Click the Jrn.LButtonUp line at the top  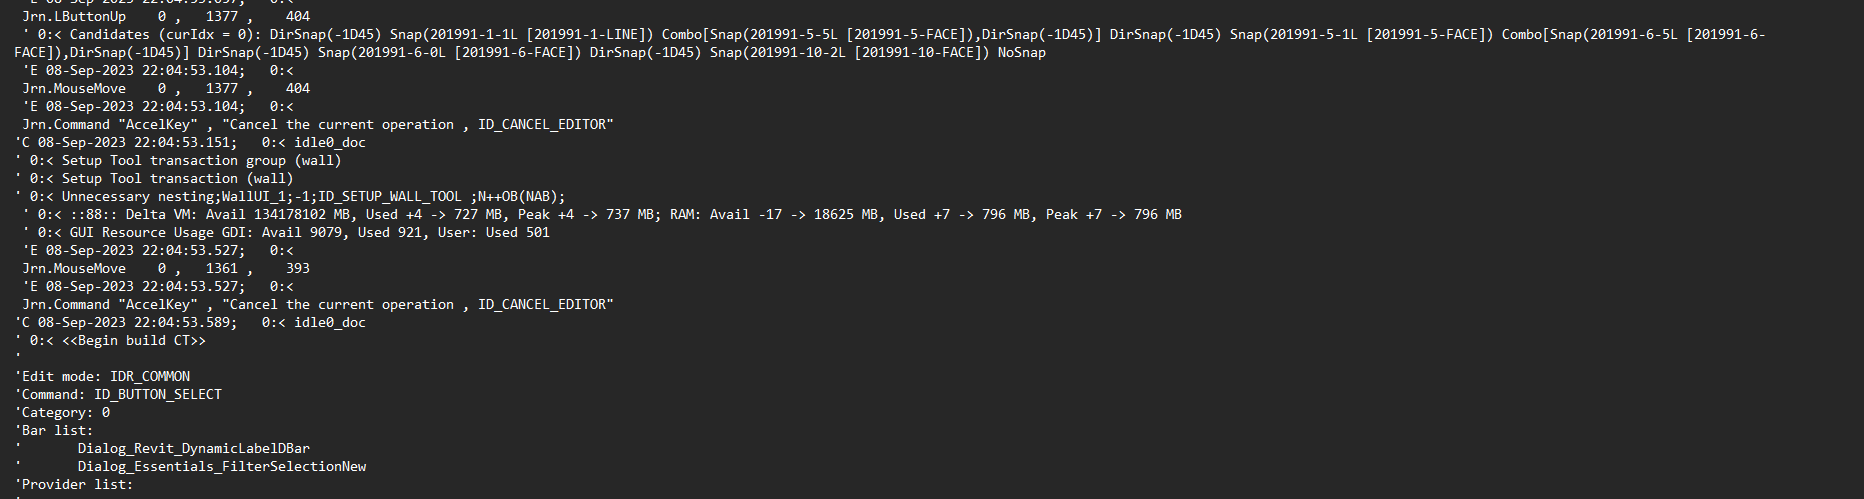166,16
